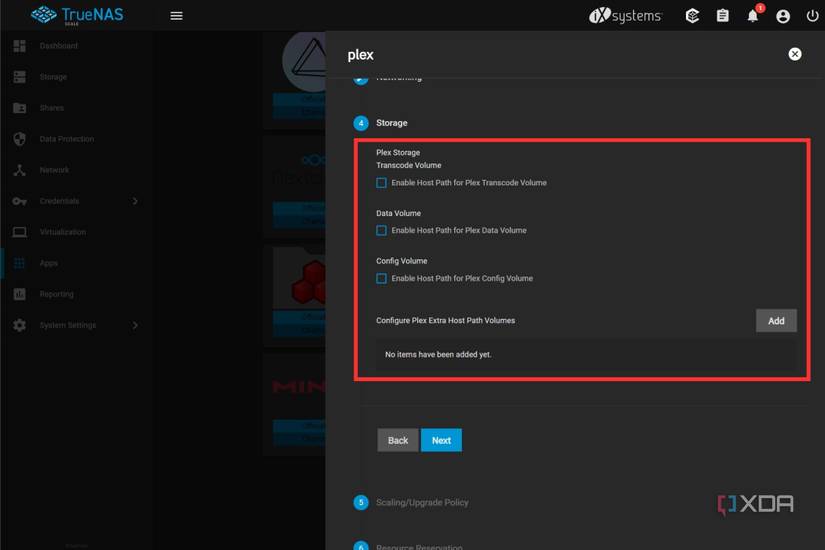Enable Host Path for Plex Transcode Volume
This screenshot has height=550, width=825.
click(381, 183)
